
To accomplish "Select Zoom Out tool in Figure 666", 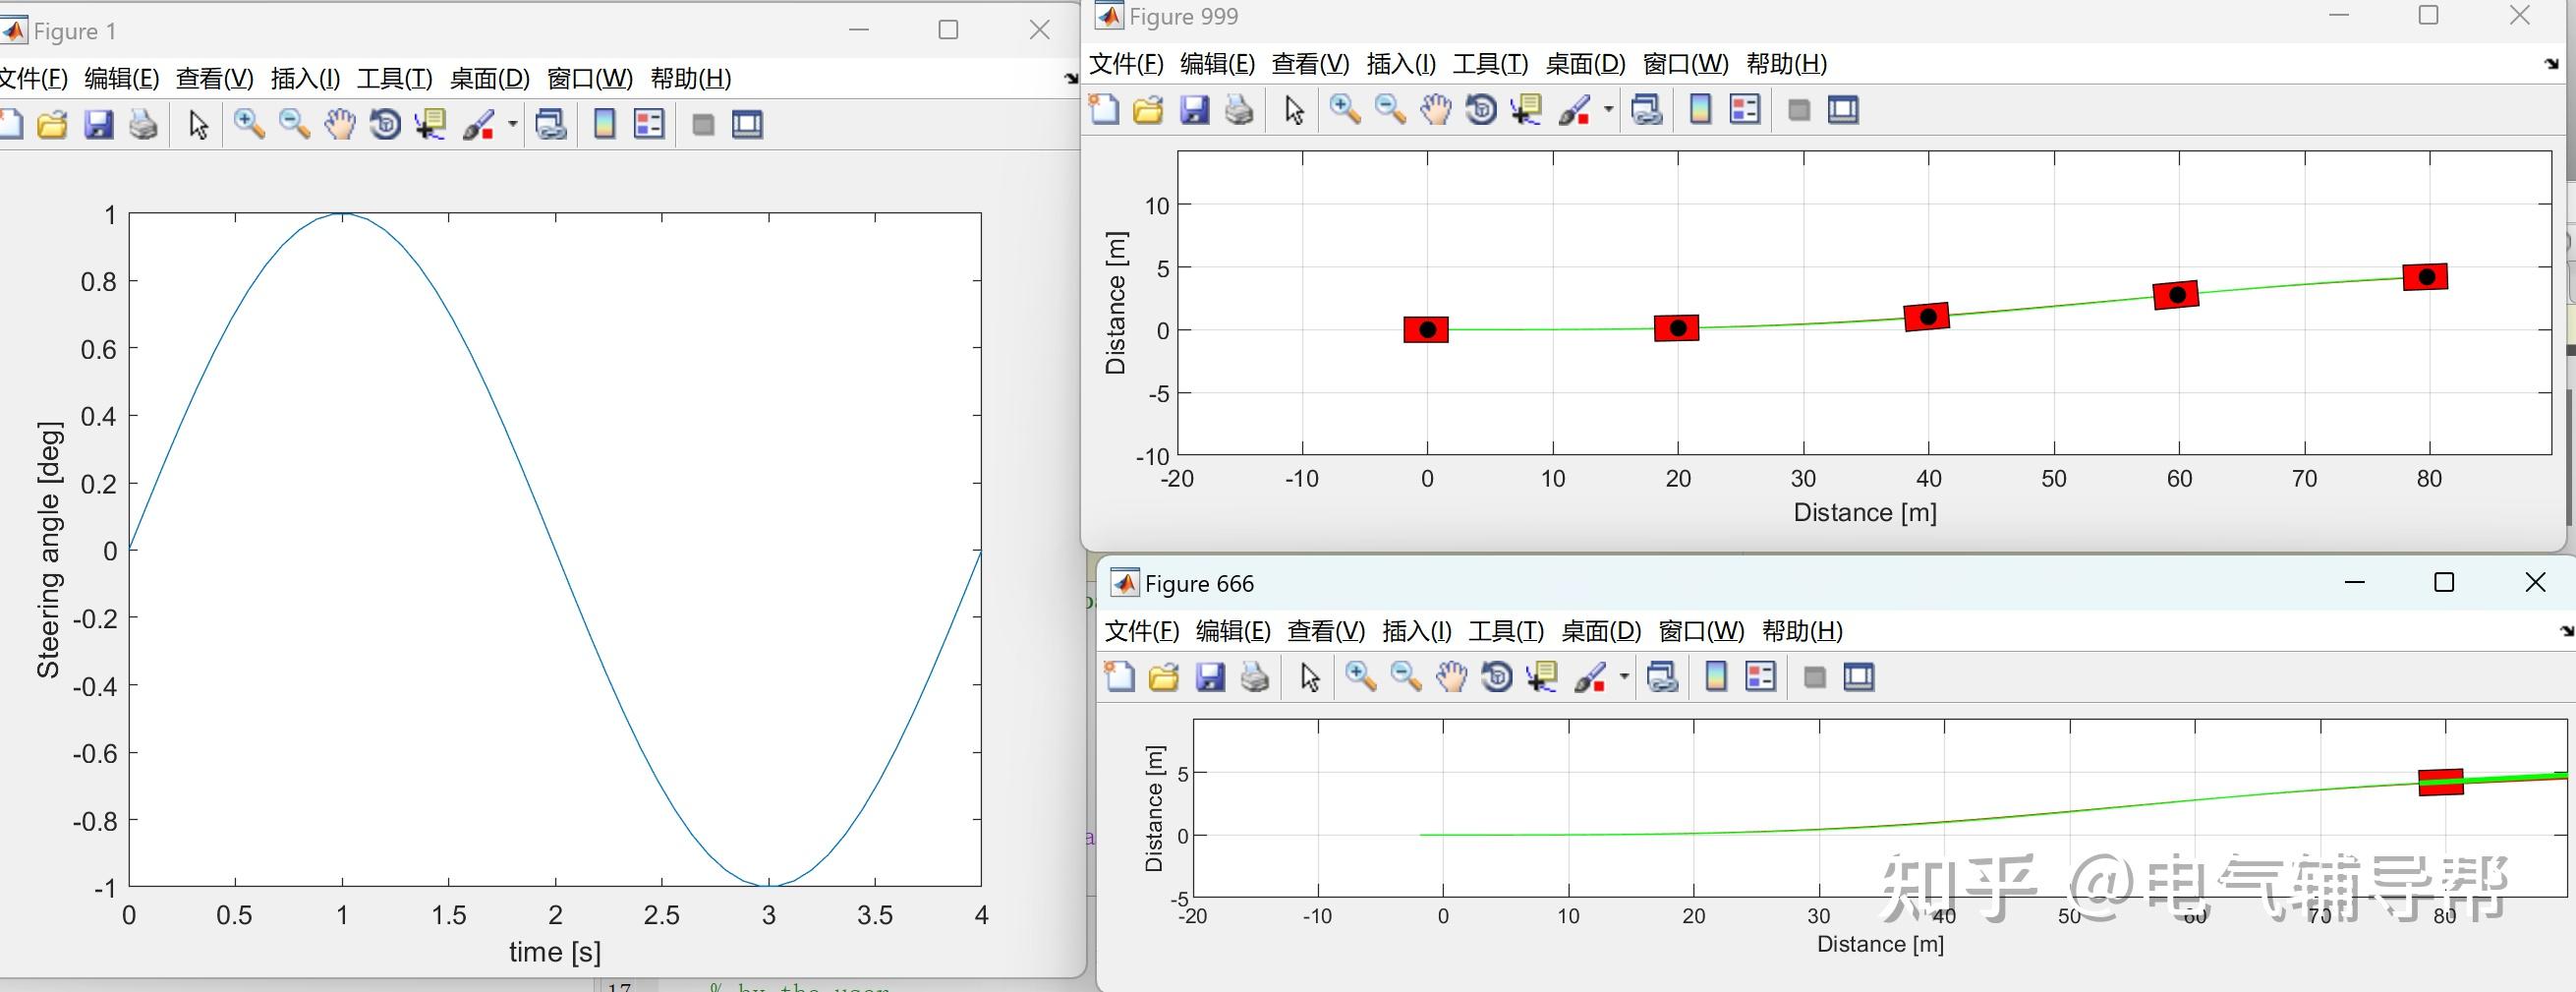I will [1406, 677].
